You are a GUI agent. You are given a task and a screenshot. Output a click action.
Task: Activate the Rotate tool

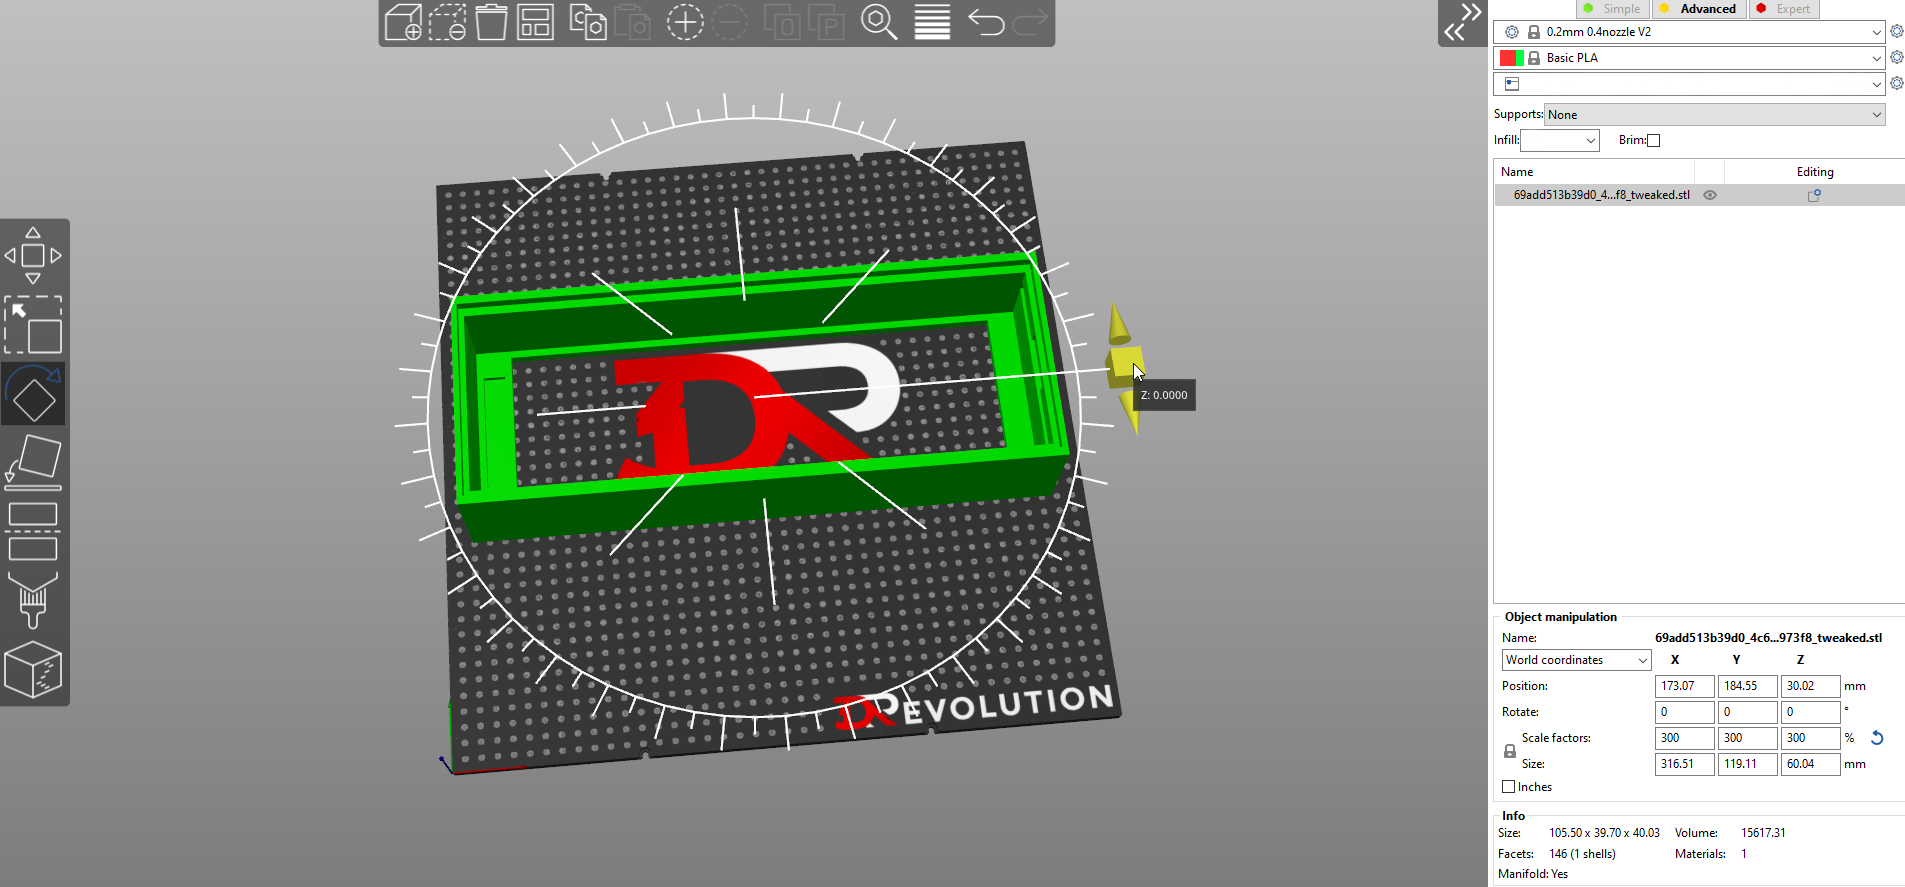[x=33, y=394]
